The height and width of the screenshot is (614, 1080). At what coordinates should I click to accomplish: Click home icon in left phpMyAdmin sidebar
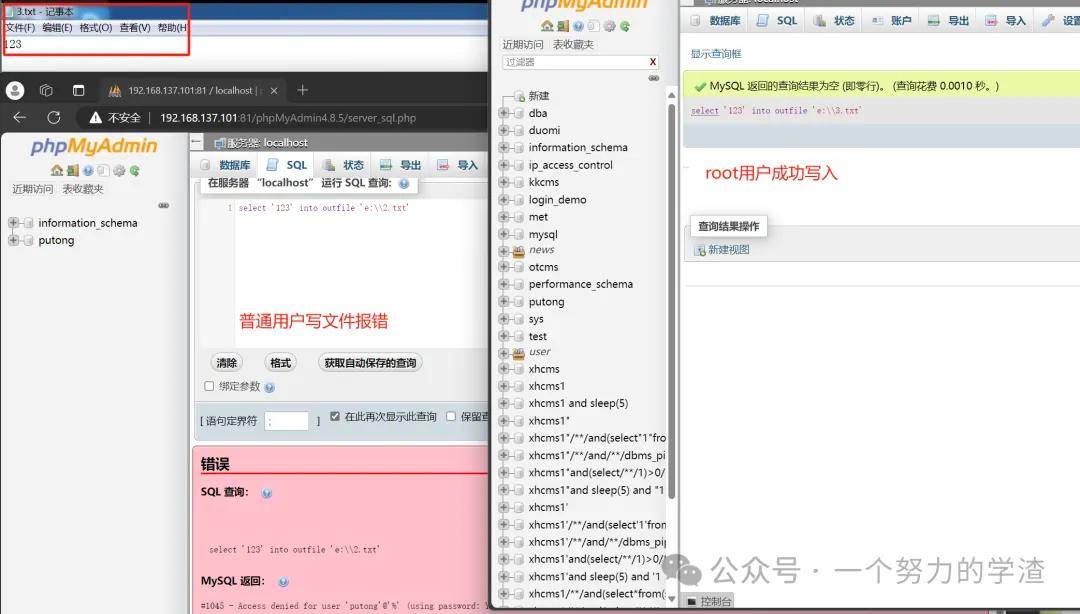coord(56,170)
